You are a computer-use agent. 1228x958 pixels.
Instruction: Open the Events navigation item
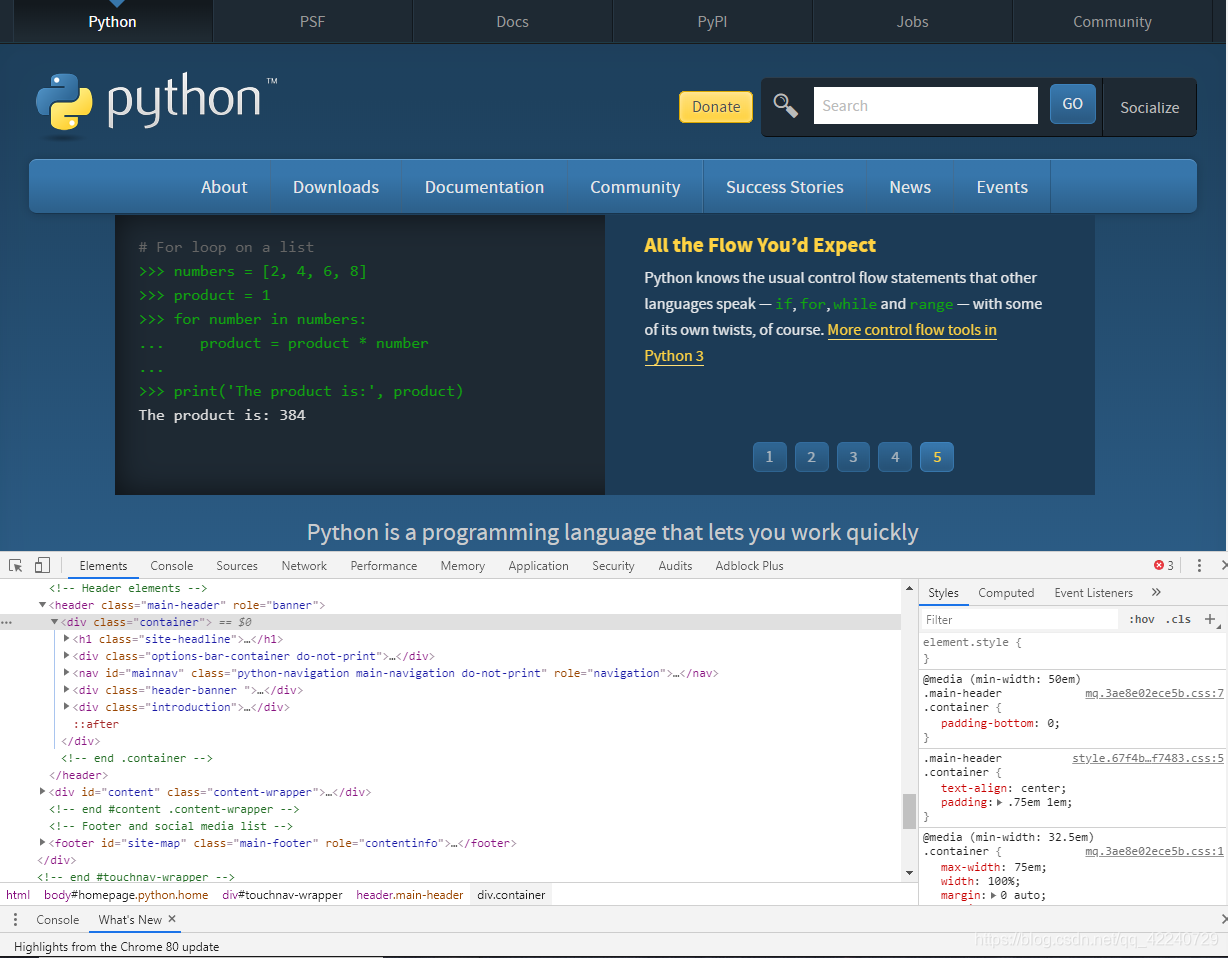(1002, 187)
